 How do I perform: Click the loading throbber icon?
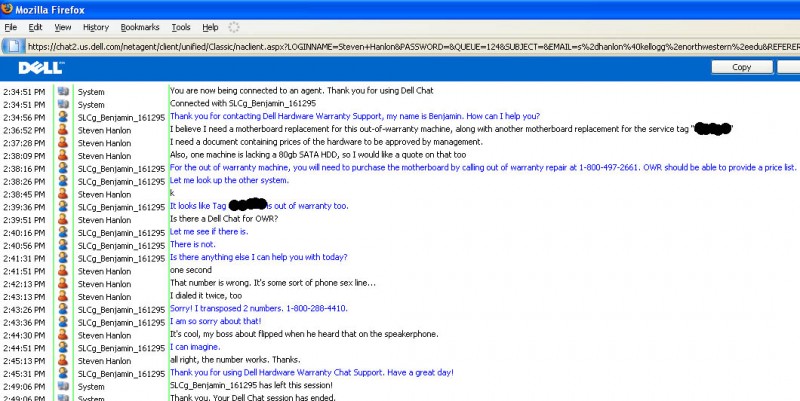pos(234,27)
